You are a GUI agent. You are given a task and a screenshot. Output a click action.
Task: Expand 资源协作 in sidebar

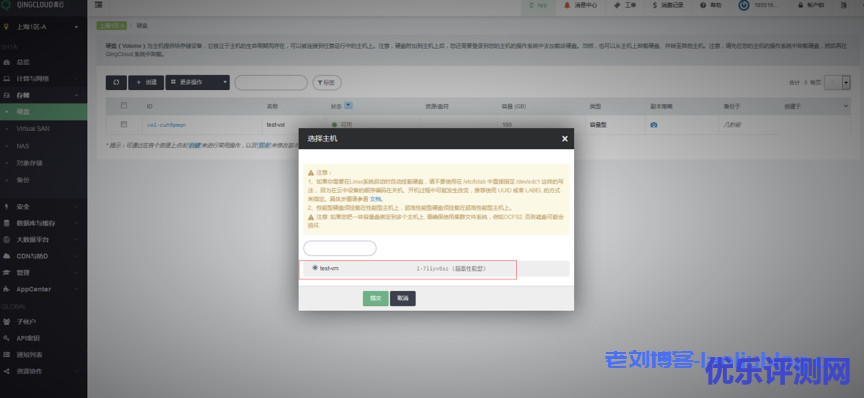(x=44, y=371)
